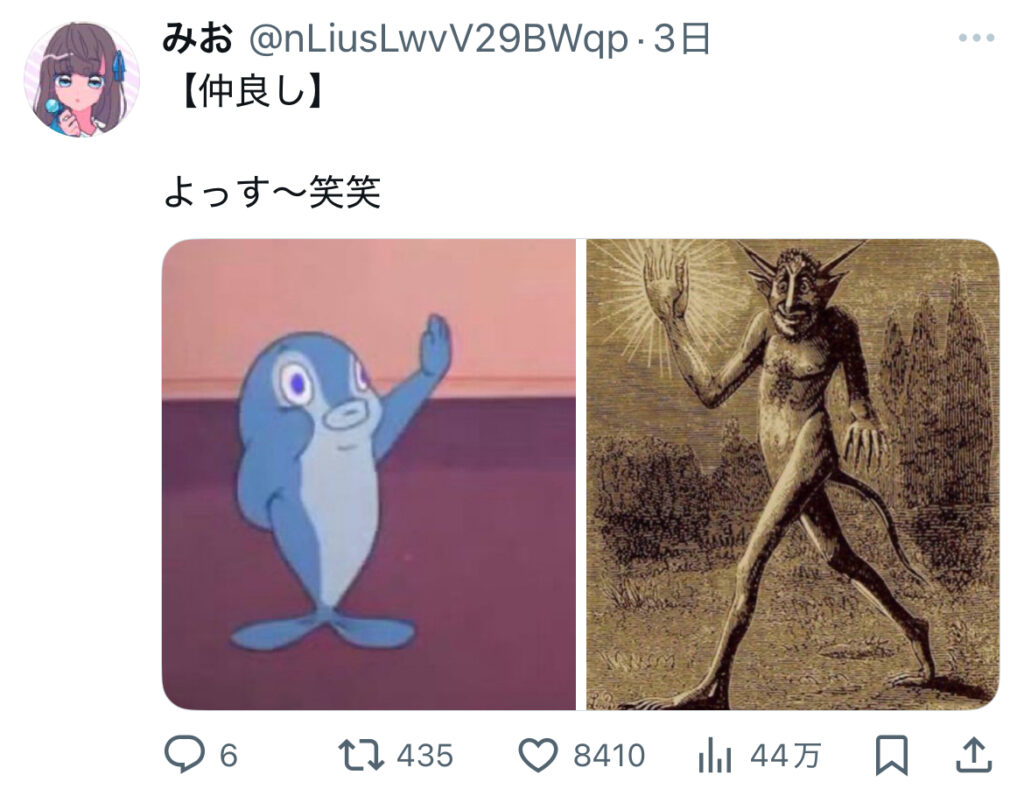Open view analytics bar chart icon
The height and width of the screenshot is (810, 1024).
(714, 756)
